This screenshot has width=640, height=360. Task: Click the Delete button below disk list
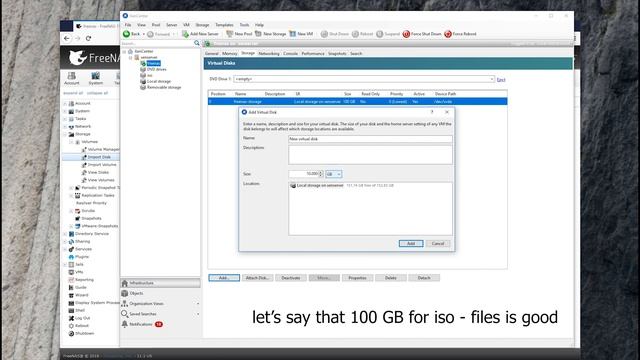click(x=391, y=278)
